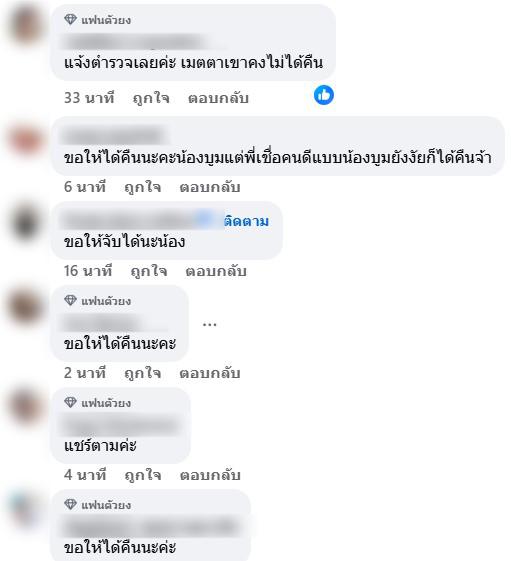Follow the commenter via 'ติดตาม' link

[246, 221]
